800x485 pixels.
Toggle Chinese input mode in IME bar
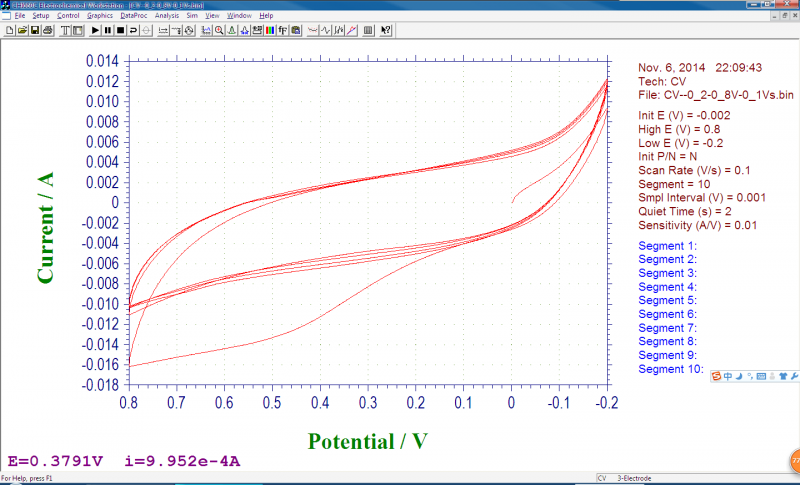728,376
